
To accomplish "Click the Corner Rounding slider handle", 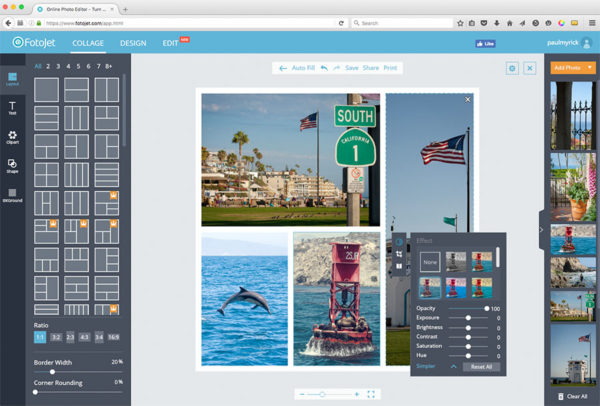I will (x=36, y=392).
